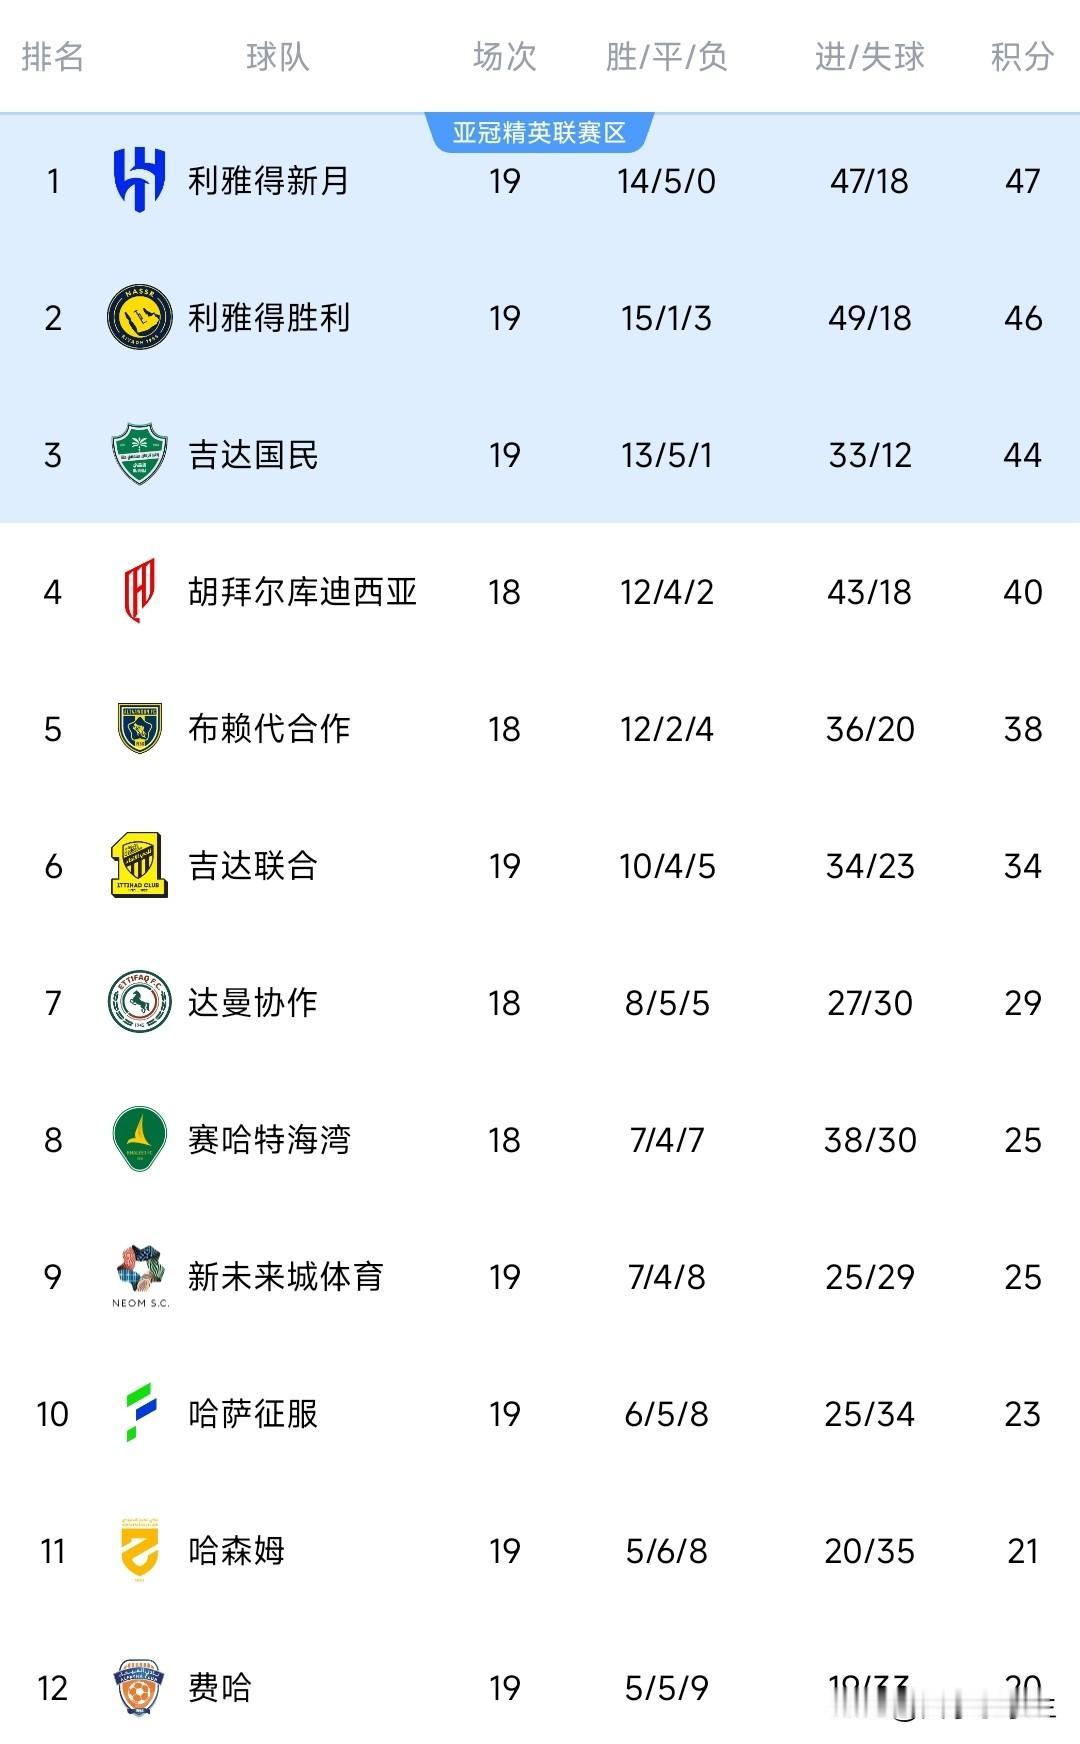Open the Al Ahli (吉达国民) green badge
The height and width of the screenshot is (1744, 1080).
click(x=139, y=454)
